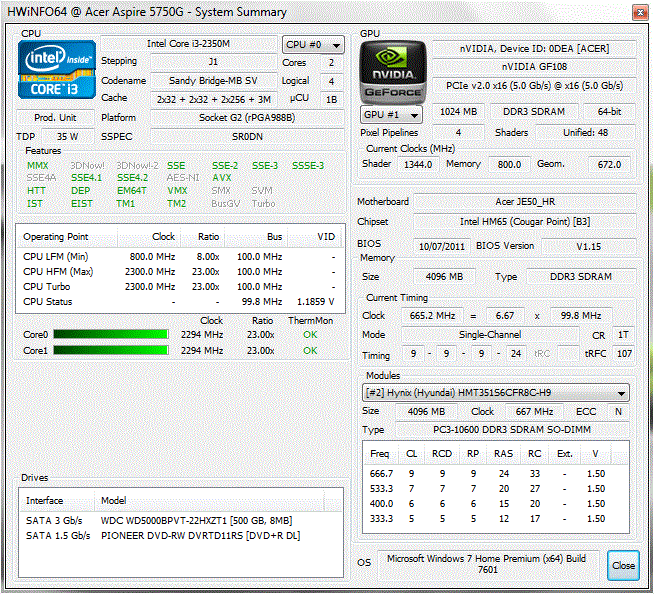Click the Freq timing table header

(380, 453)
